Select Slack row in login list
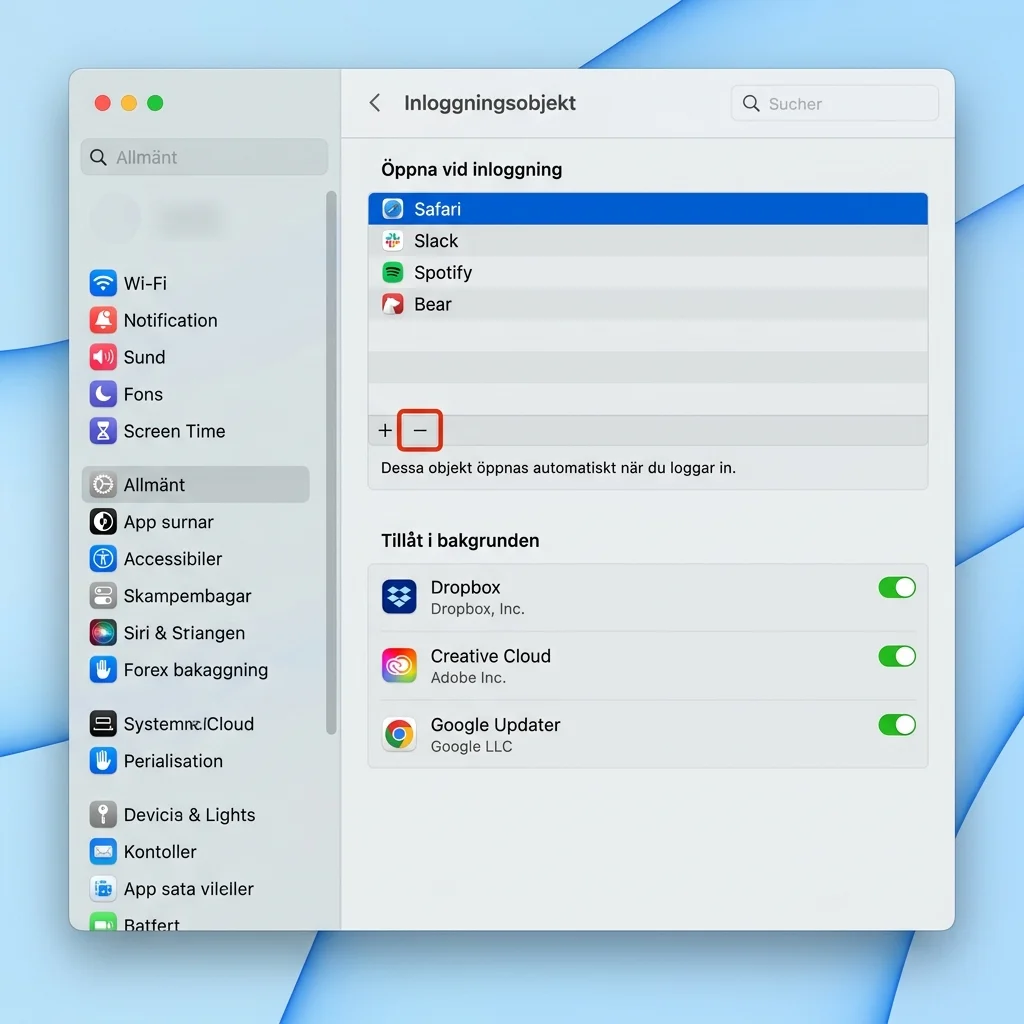Image resolution: width=1024 pixels, height=1024 pixels. [648, 241]
